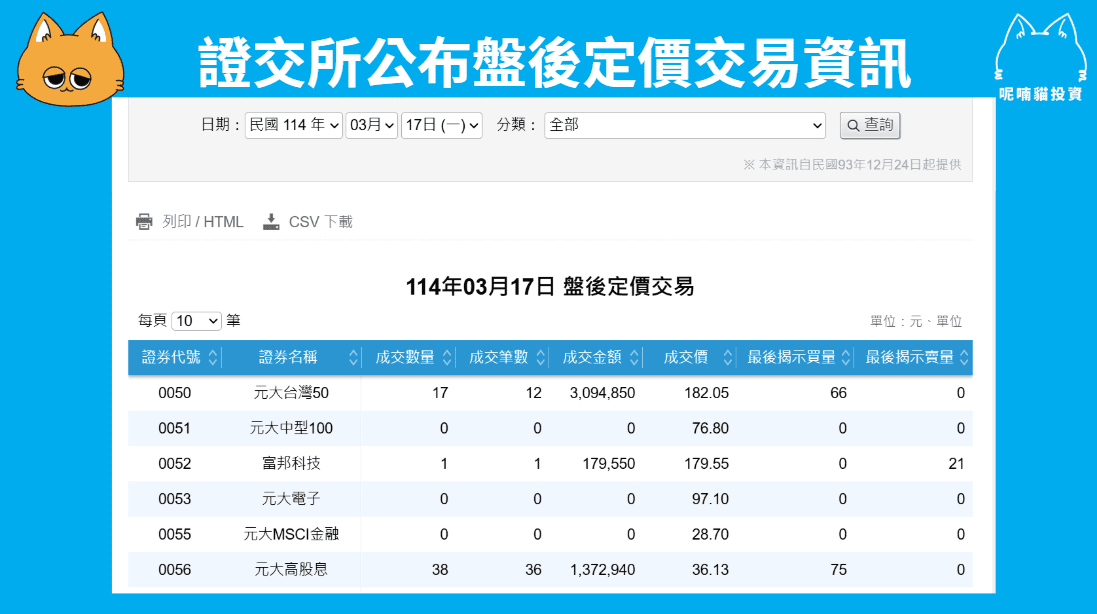Sort by 成交筆數 using its sort arrows
The width and height of the screenshot is (1097, 614).
[x=541, y=357]
